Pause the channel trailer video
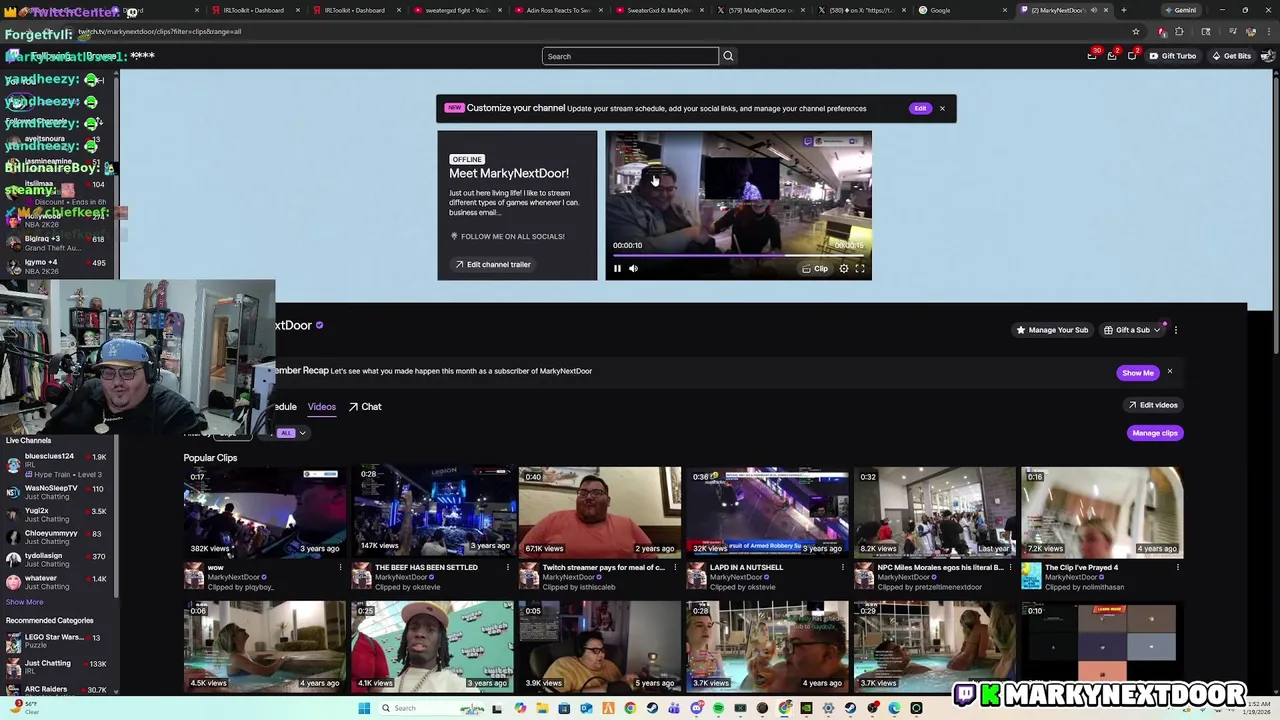The image size is (1280, 720). (x=617, y=268)
